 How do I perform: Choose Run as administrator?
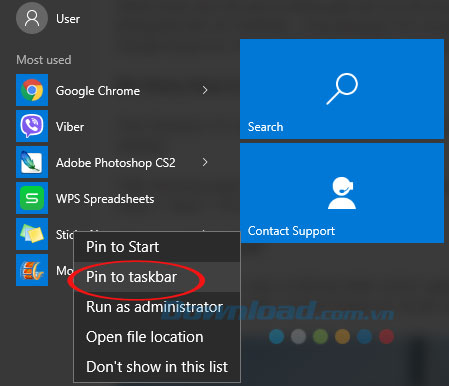(x=157, y=307)
